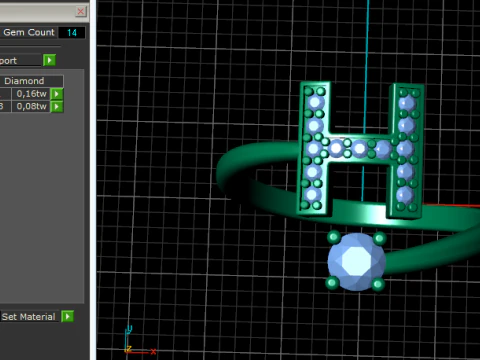This screenshot has height=360, width=480.
Task: Click the green arrow beside 0,16tw
Action: coord(57,94)
